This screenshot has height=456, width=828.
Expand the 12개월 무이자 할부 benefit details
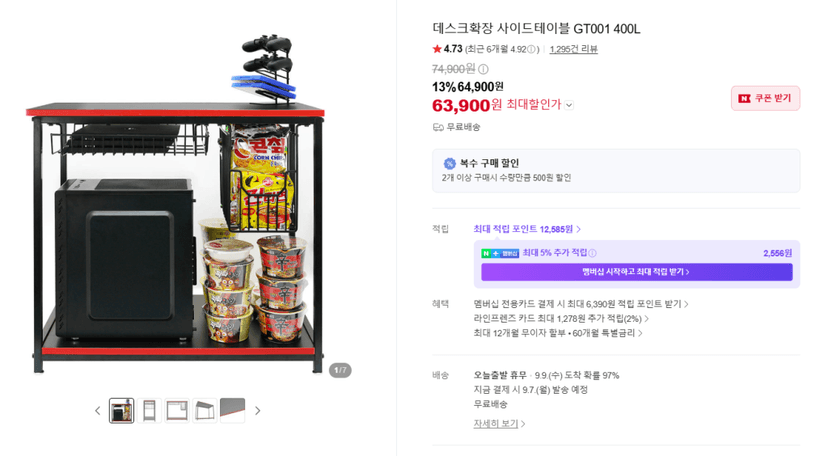pos(558,333)
